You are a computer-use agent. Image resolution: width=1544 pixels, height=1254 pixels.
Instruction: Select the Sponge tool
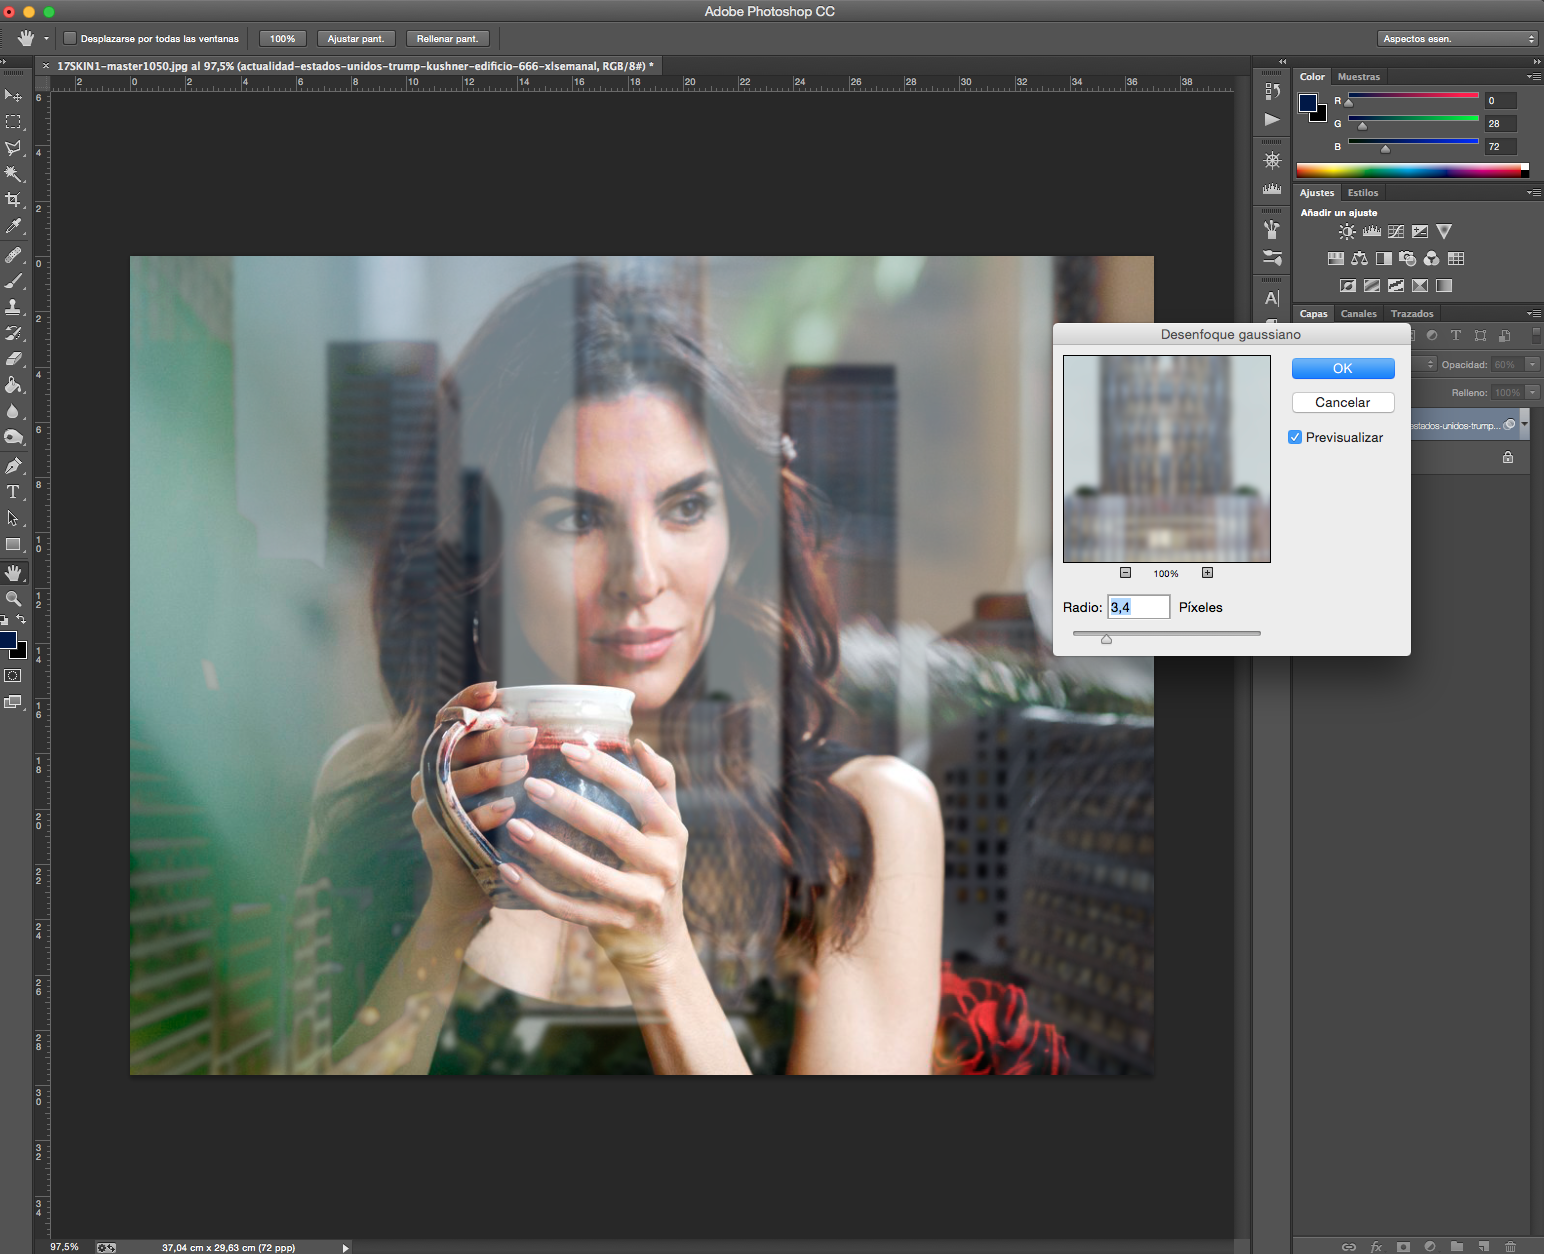point(13,437)
